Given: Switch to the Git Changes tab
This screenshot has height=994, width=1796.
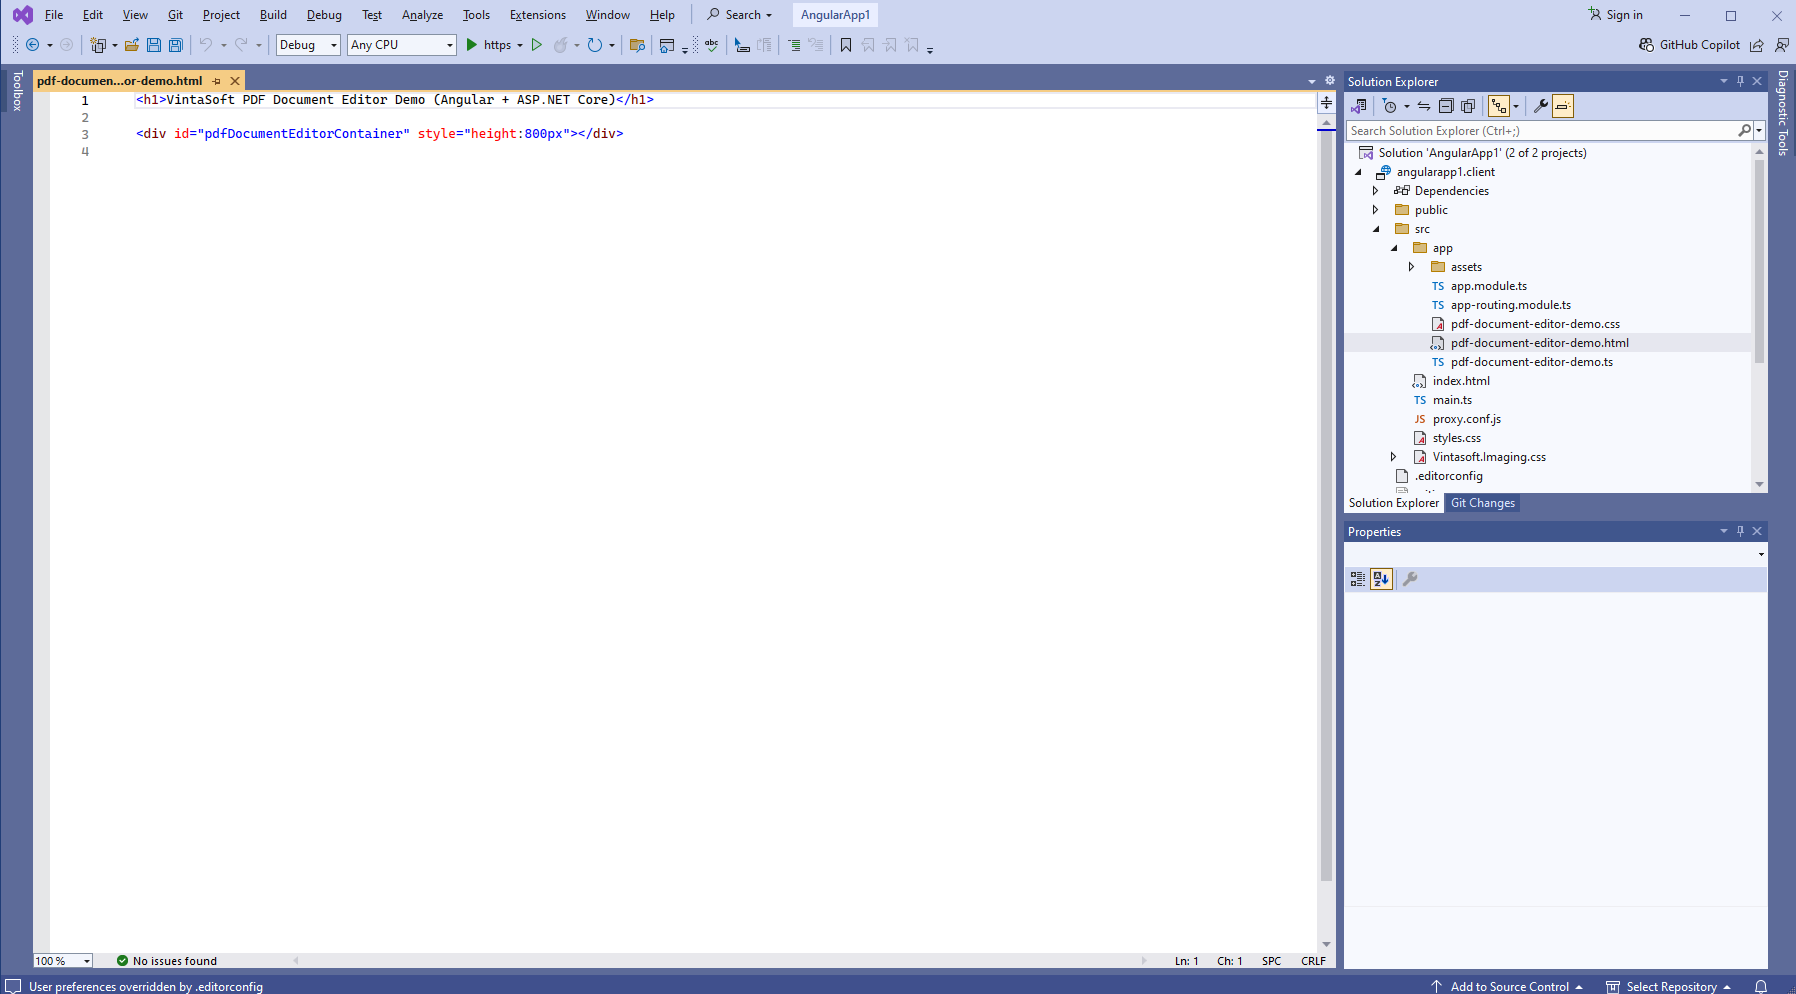Looking at the screenshot, I should [1482, 503].
